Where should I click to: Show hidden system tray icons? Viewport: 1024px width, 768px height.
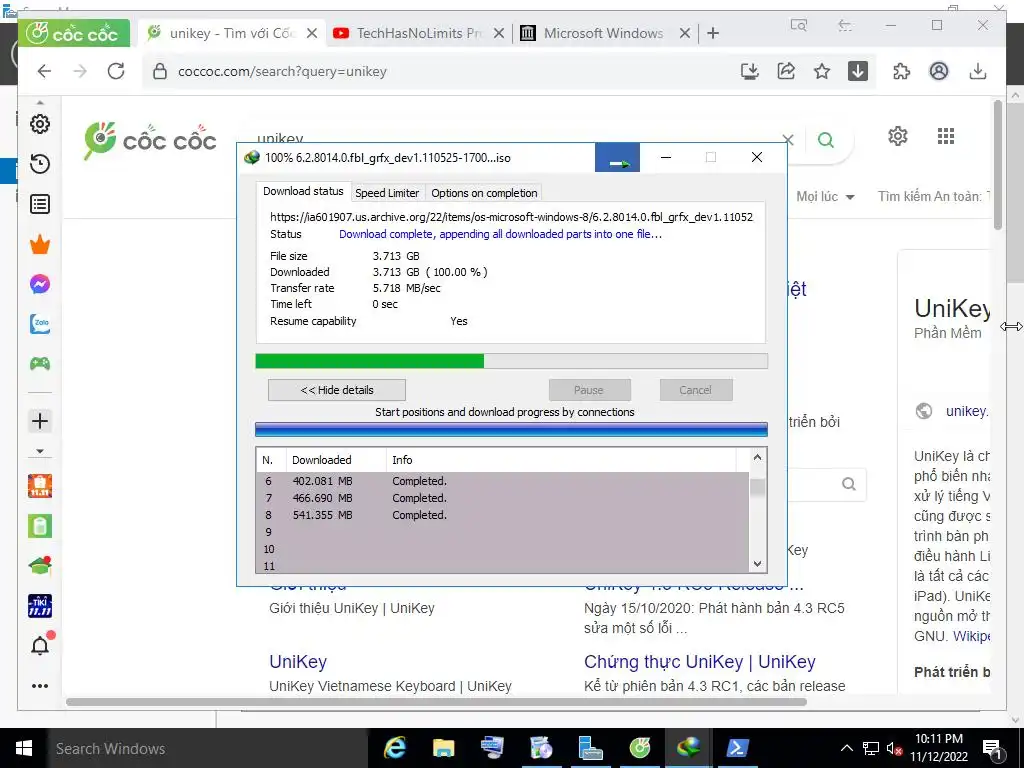[846, 748]
